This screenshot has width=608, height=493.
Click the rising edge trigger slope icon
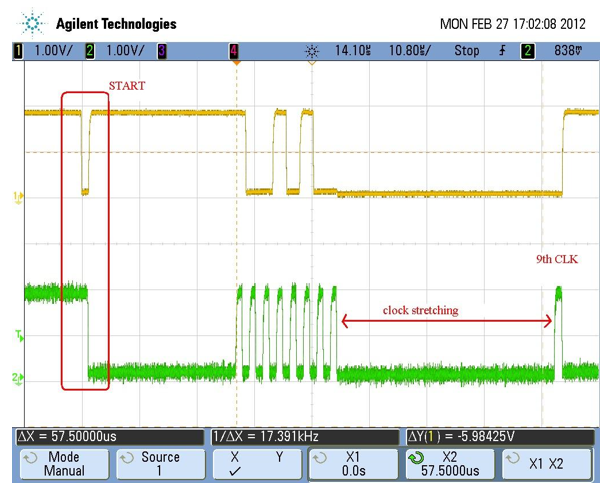click(x=503, y=50)
